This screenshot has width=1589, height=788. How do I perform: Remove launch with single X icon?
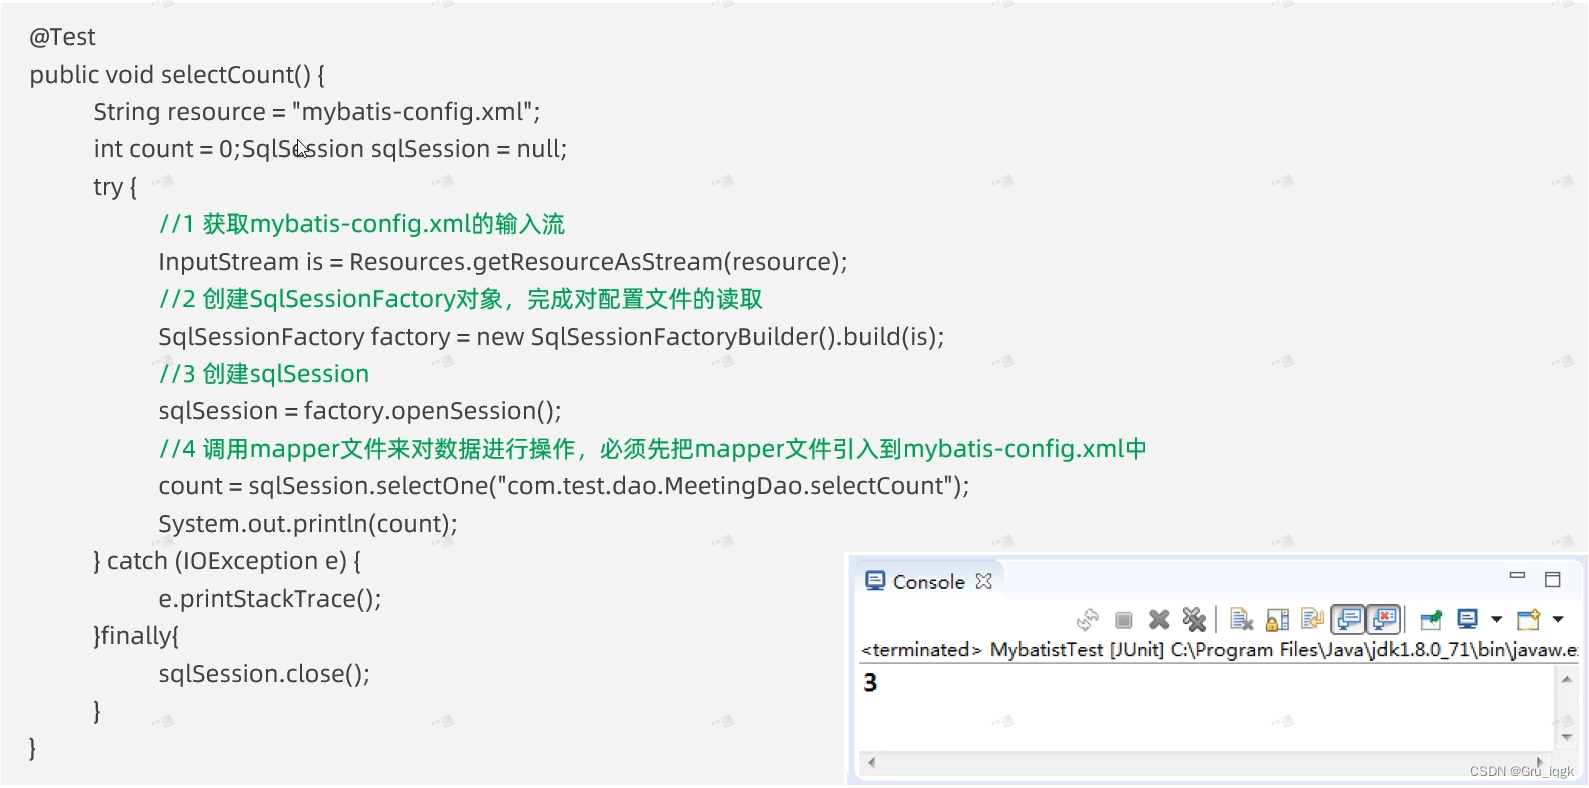click(x=1159, y=620)
